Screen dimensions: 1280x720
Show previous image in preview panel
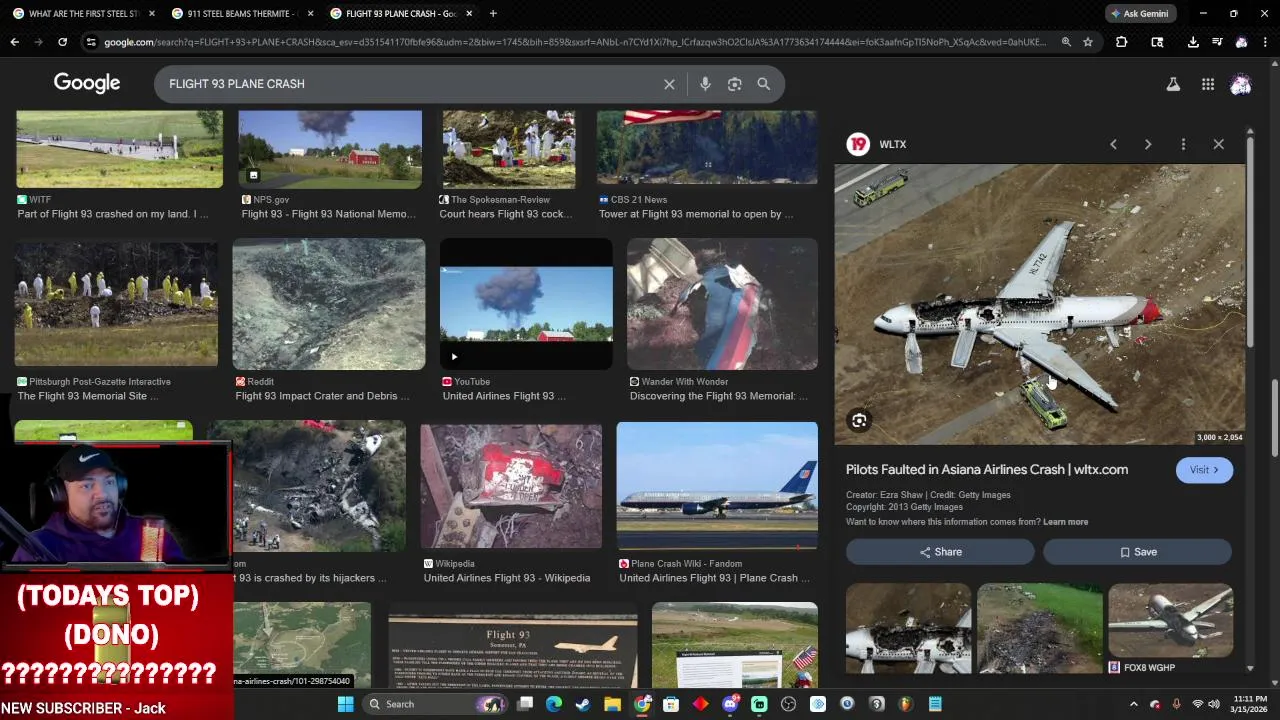[1113, 144]
